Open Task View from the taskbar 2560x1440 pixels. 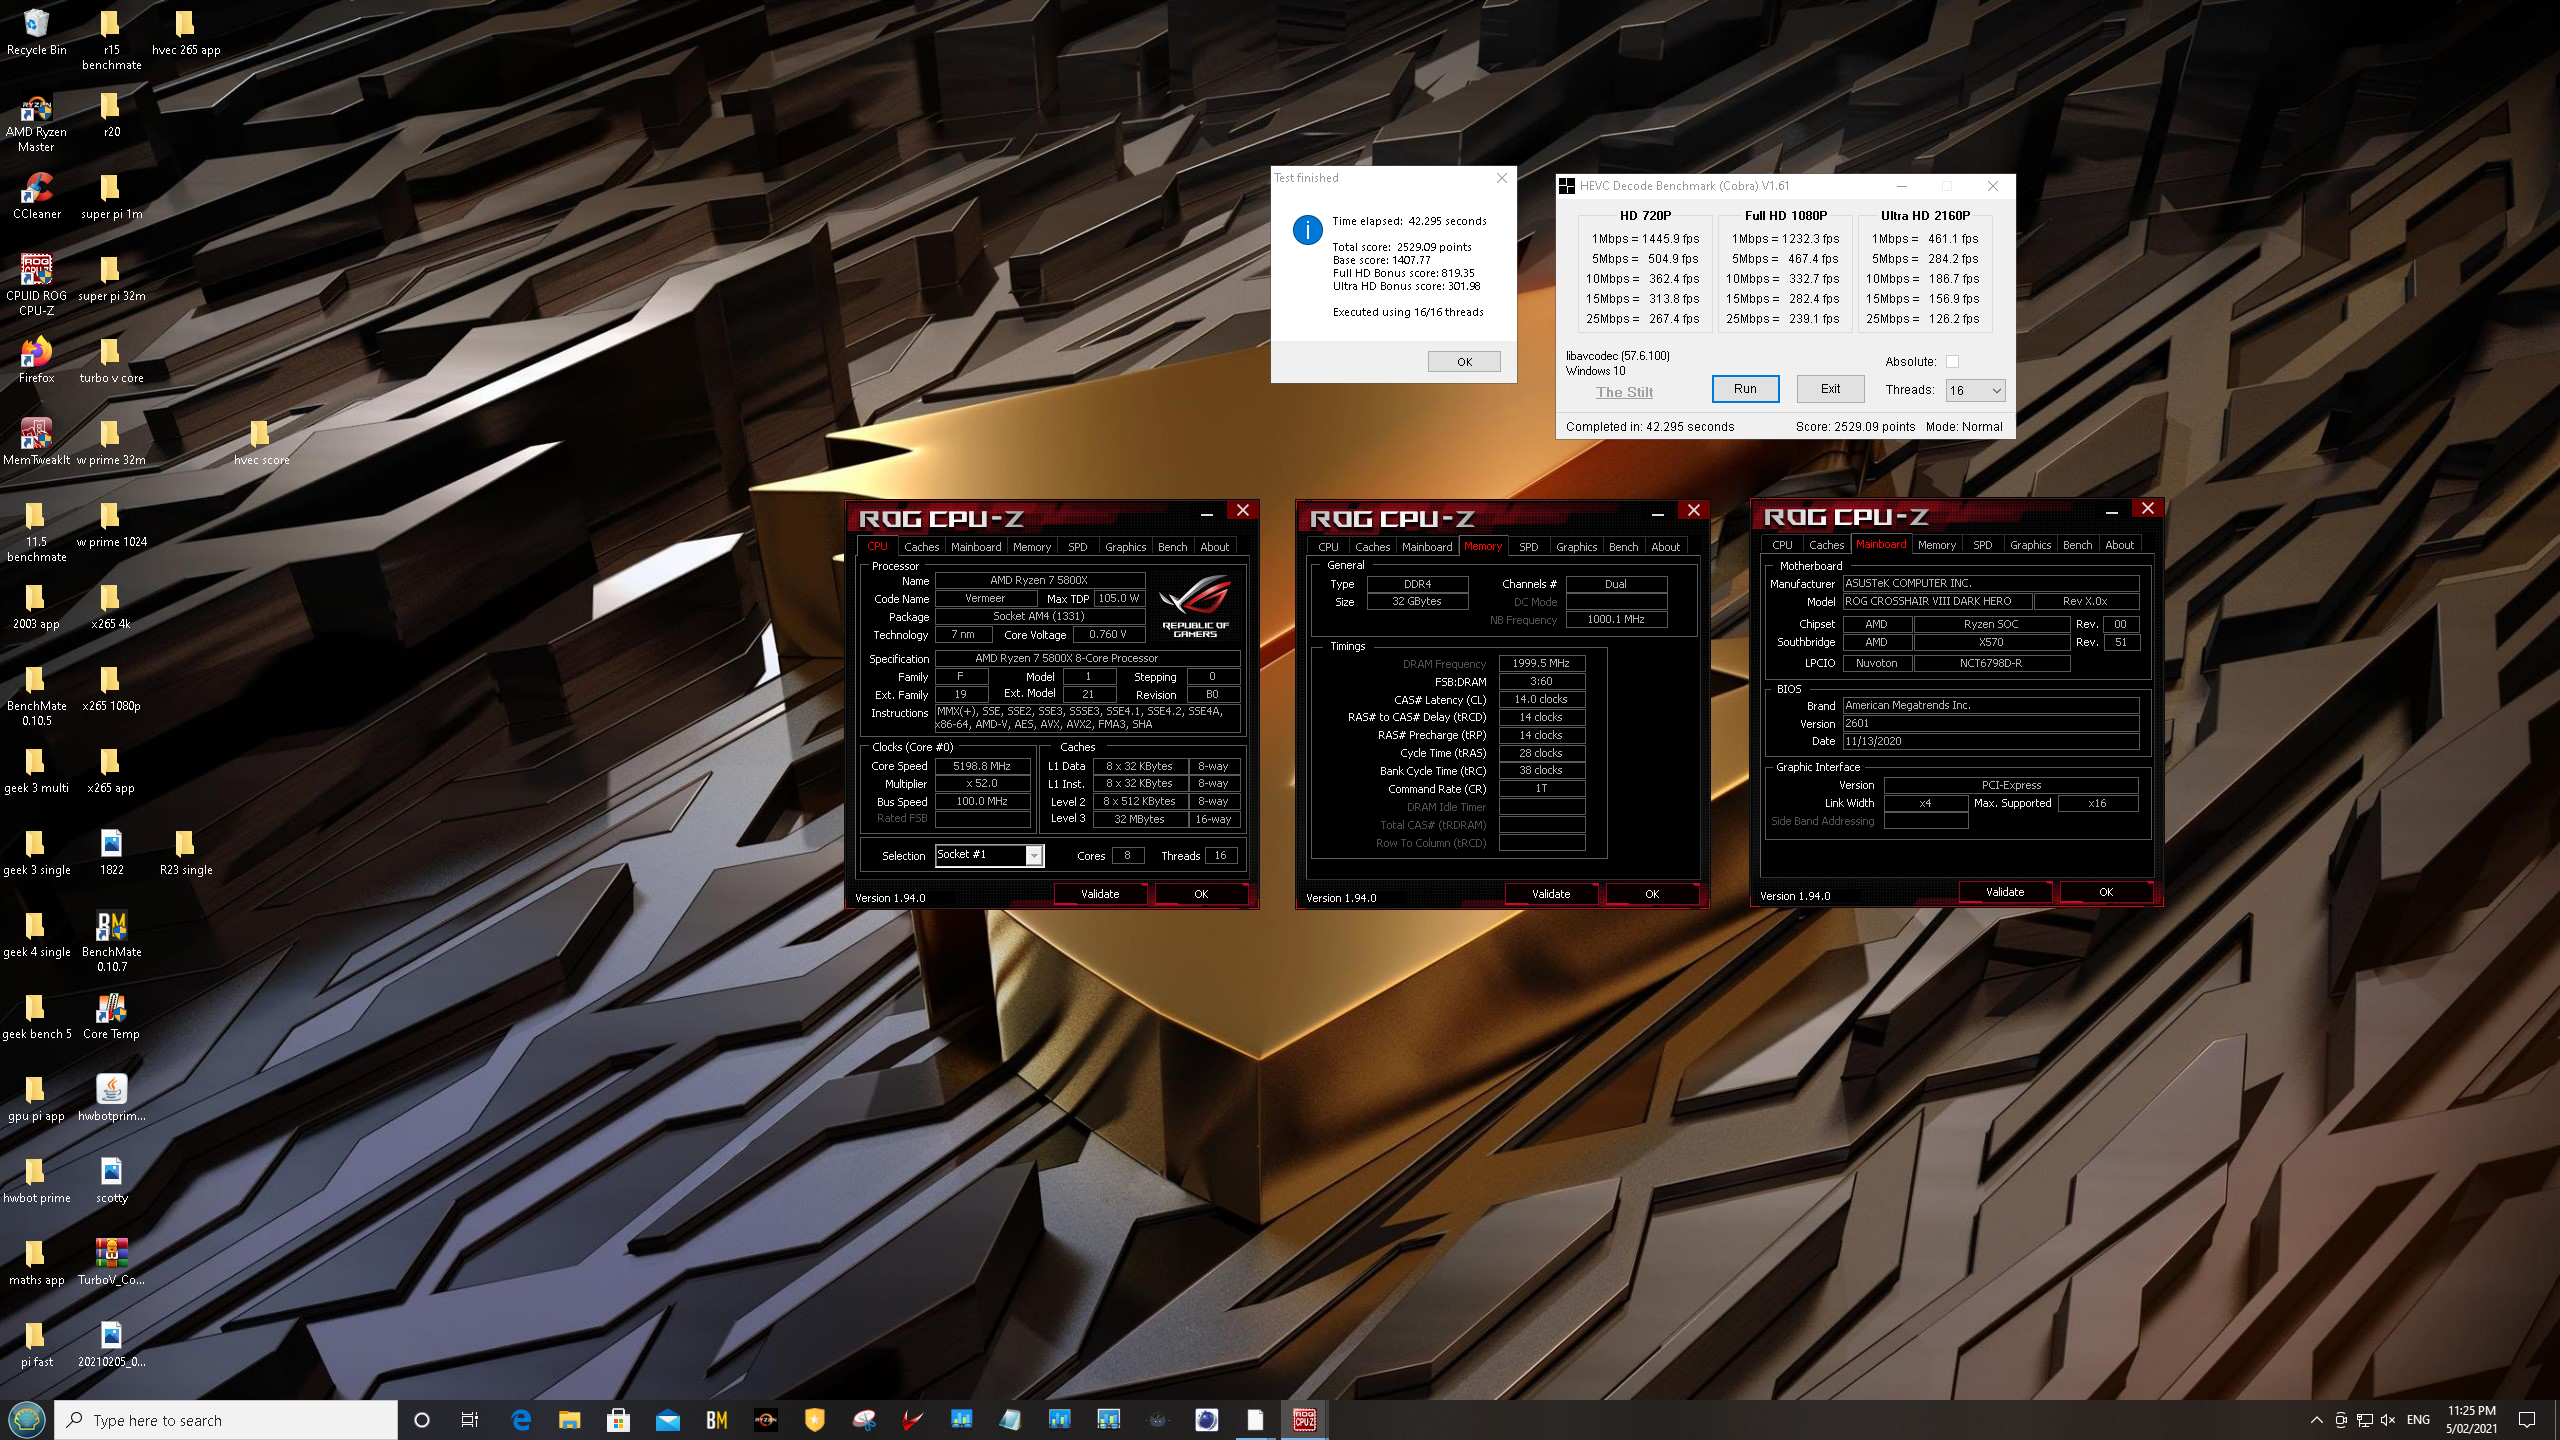click(469, 1419)
